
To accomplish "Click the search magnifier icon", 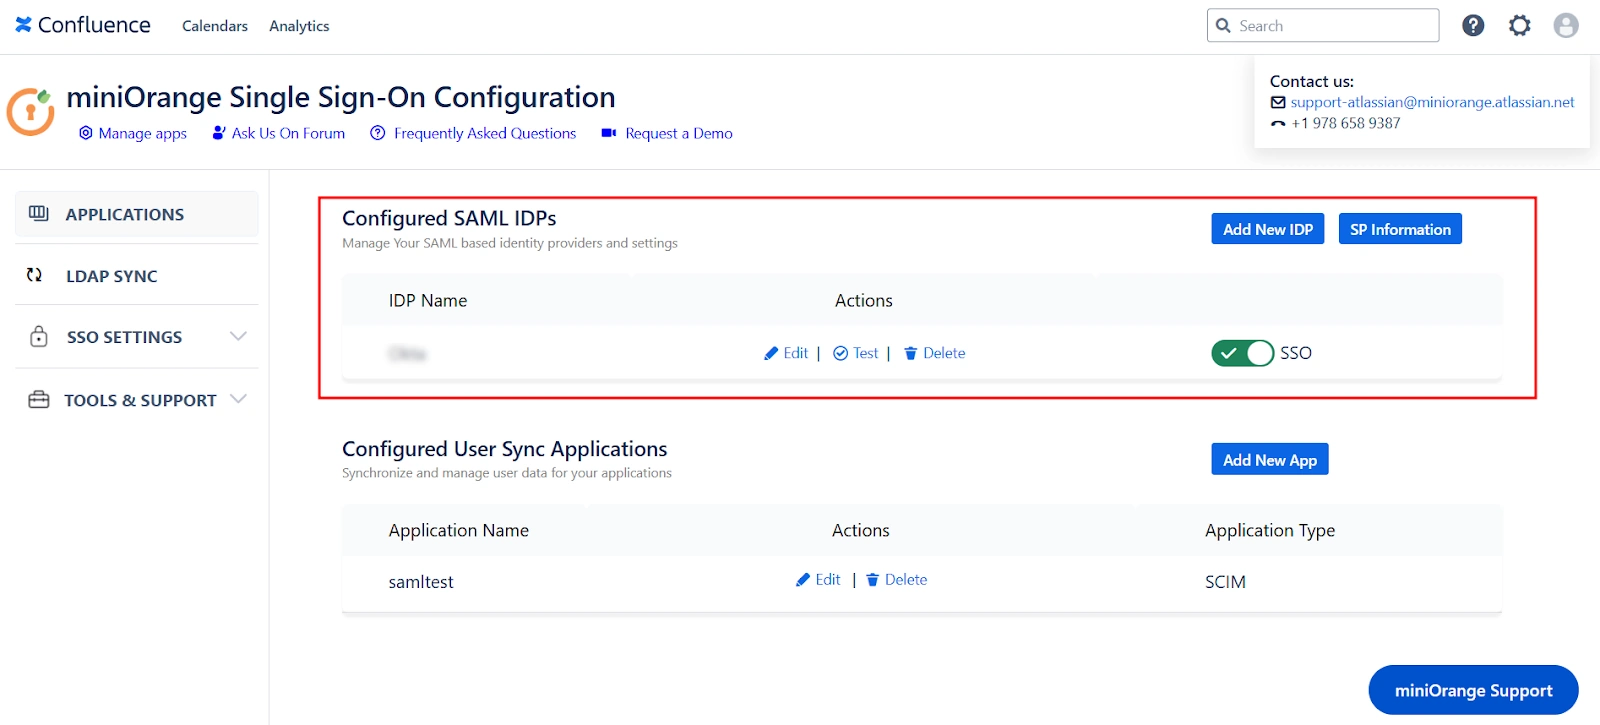I will [1223, 25].
